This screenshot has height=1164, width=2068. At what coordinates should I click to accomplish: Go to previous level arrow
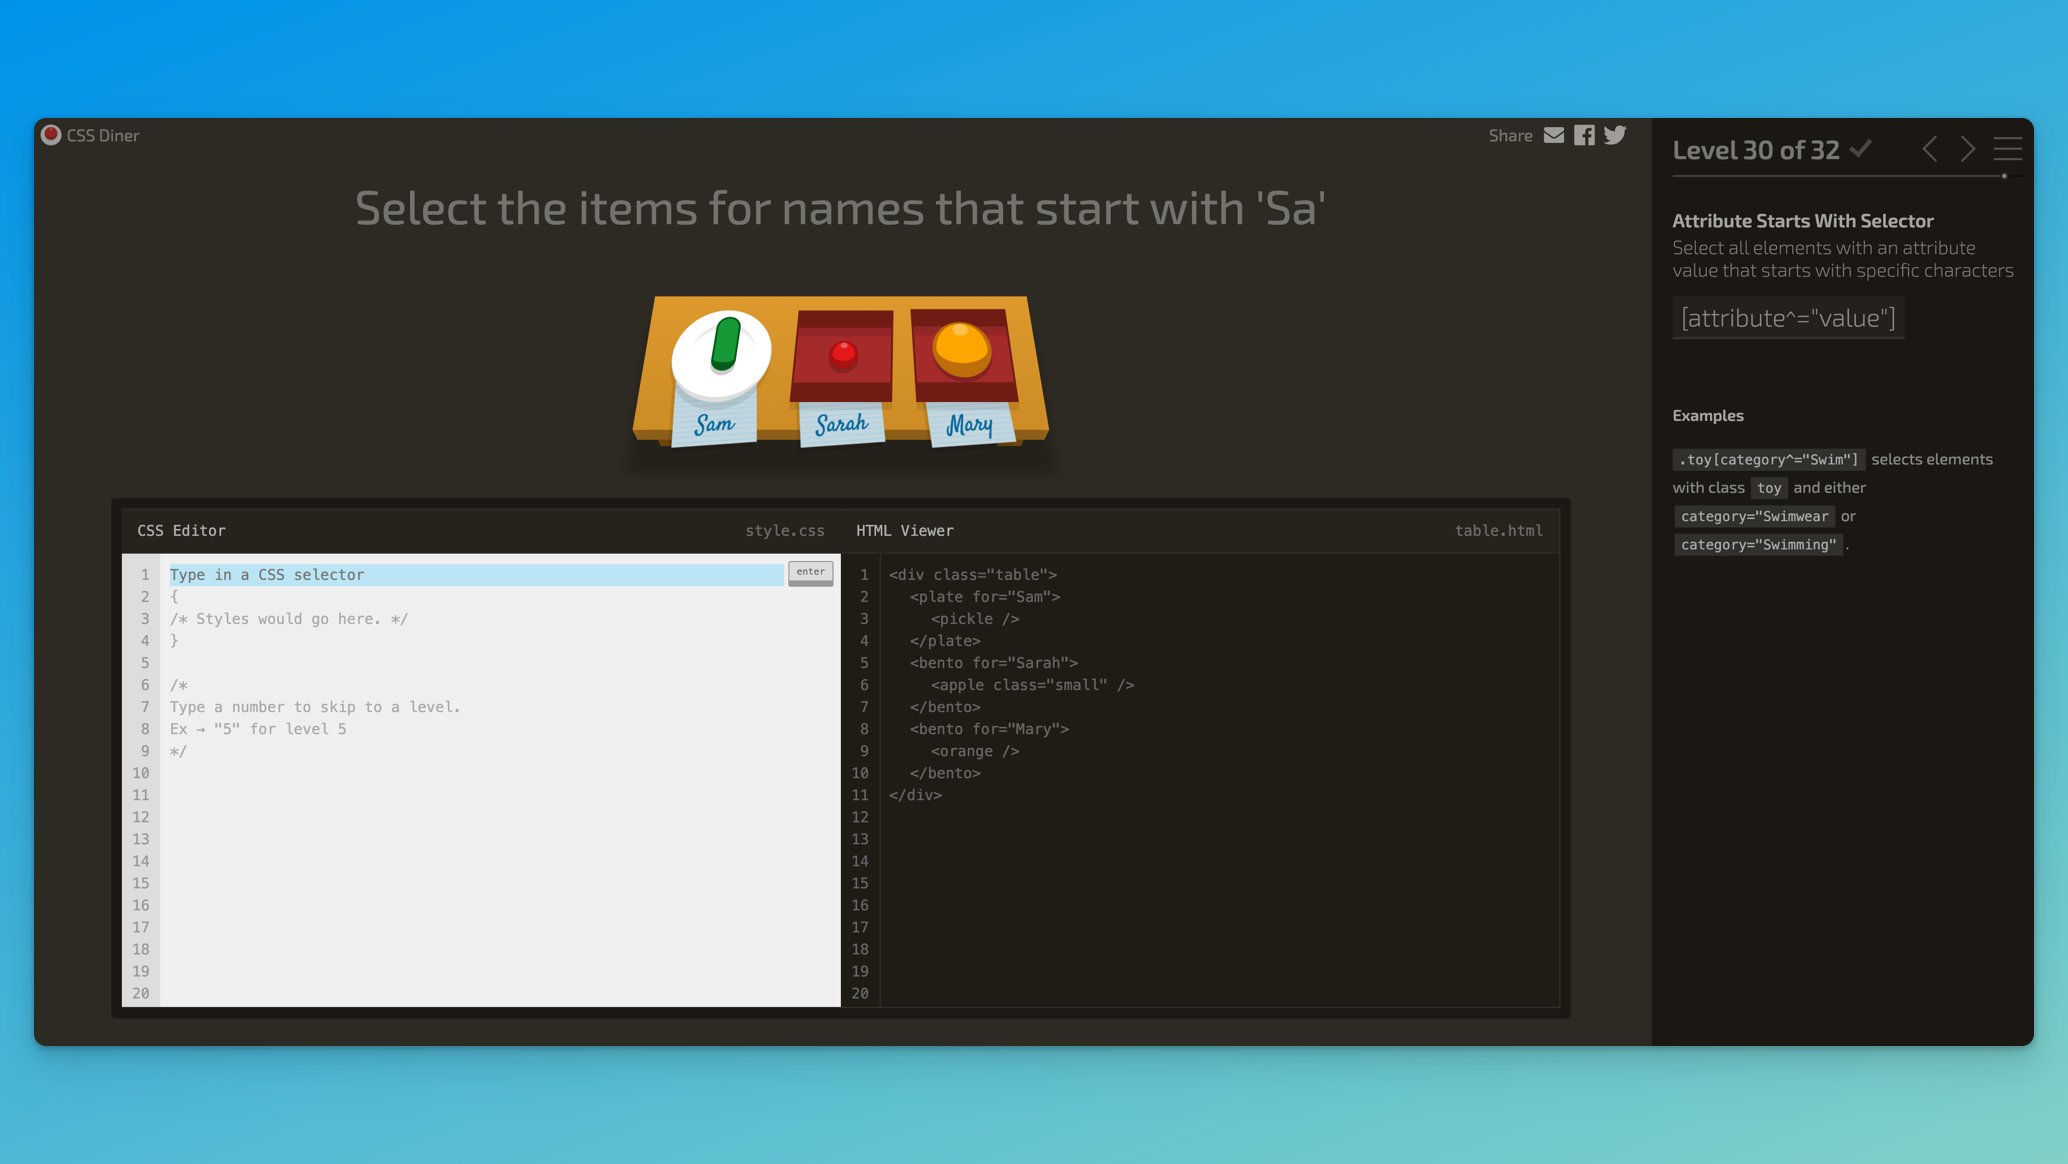coord(1930,149)
